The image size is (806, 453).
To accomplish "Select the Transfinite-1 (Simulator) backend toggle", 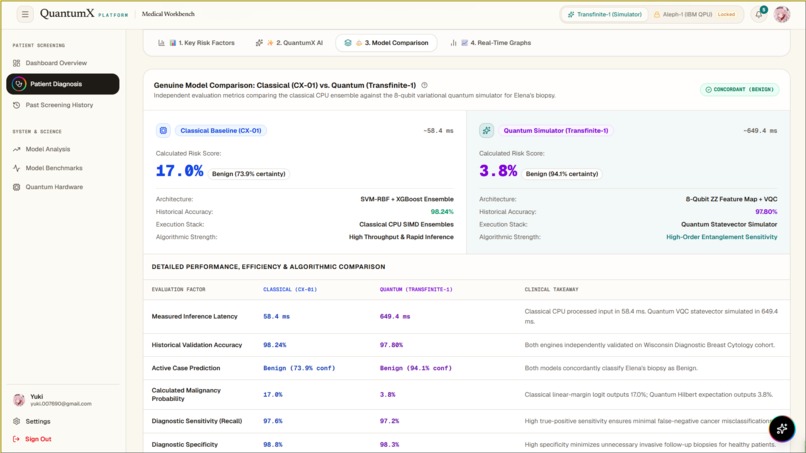I will pos(605,14).
